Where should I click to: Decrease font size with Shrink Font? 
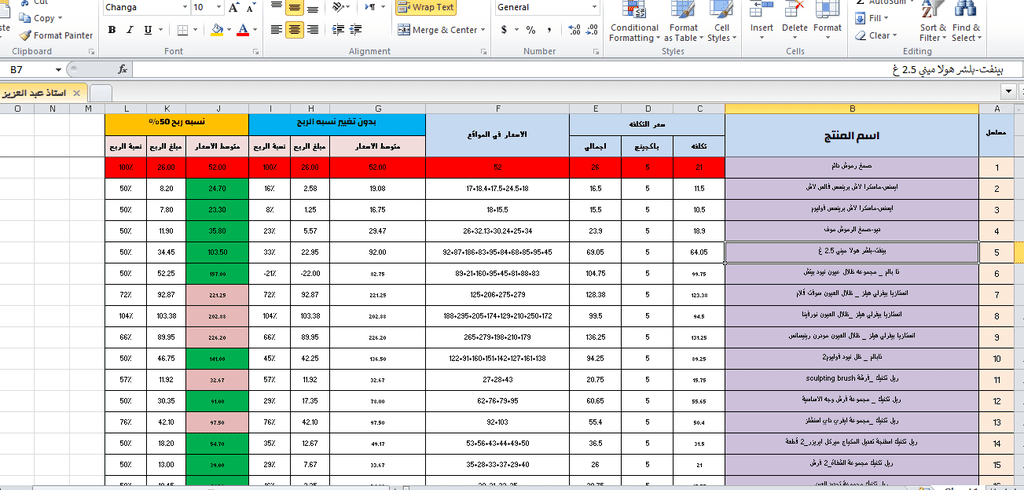click(x=251, y=7)
